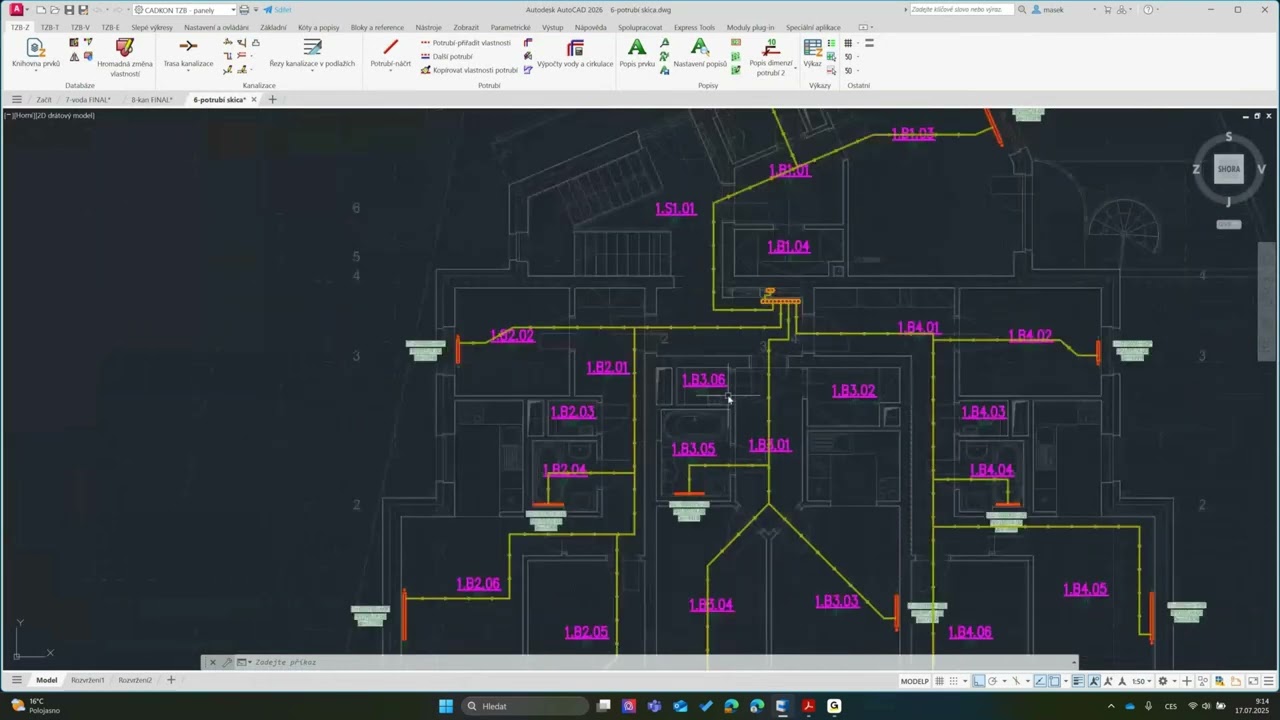Switch to TZB-V ribbon tab

[x=80, y=28]
